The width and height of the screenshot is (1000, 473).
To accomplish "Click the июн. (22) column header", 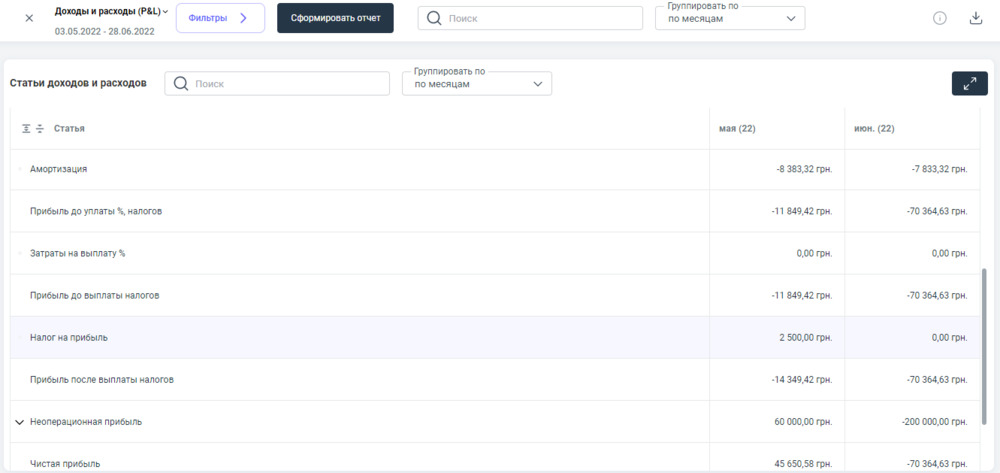I will pos(874,129).
